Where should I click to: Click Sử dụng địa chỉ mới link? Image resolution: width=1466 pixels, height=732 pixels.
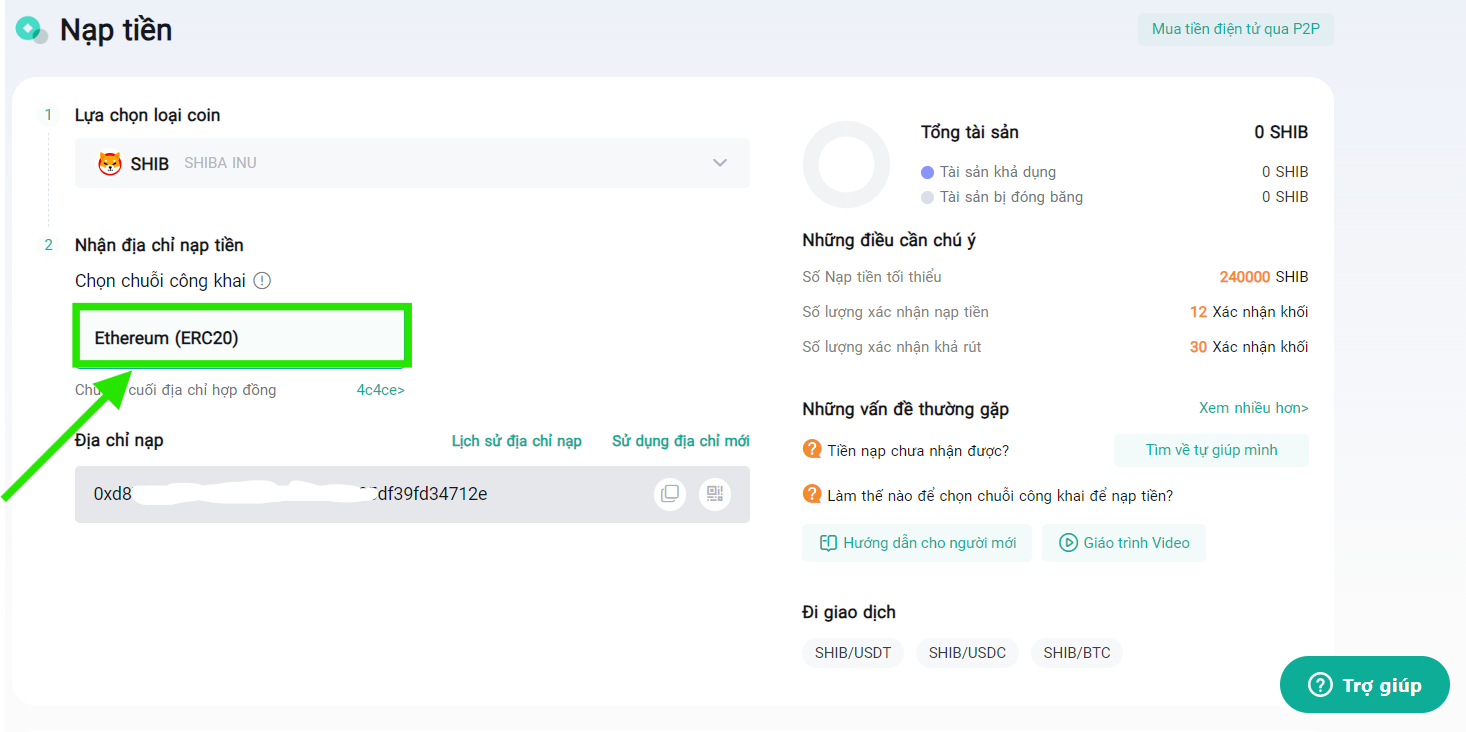click(681, 441)
